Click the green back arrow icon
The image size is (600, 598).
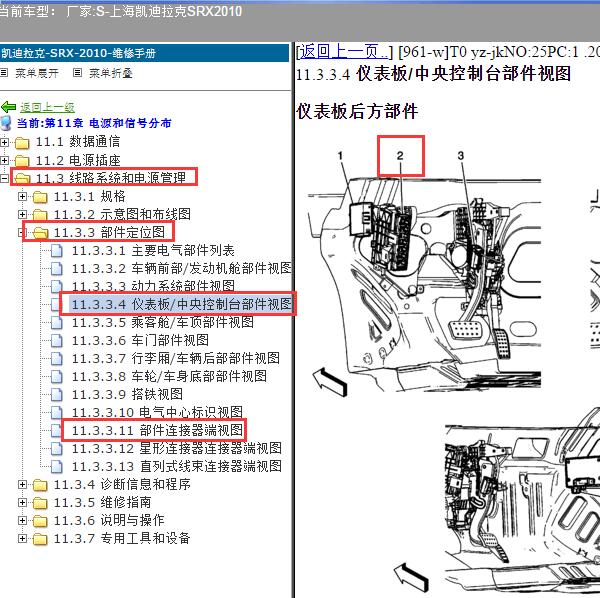pos(8,107)
